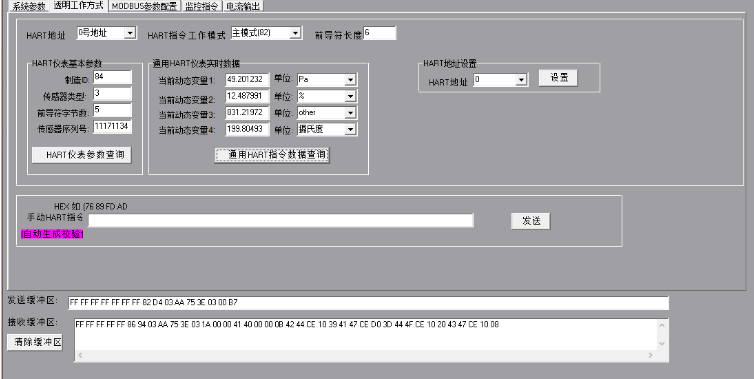Viewport: 754px width, 379px height.
Task: Select the 透明工作方式 tab
Action: tap(78, 6)
